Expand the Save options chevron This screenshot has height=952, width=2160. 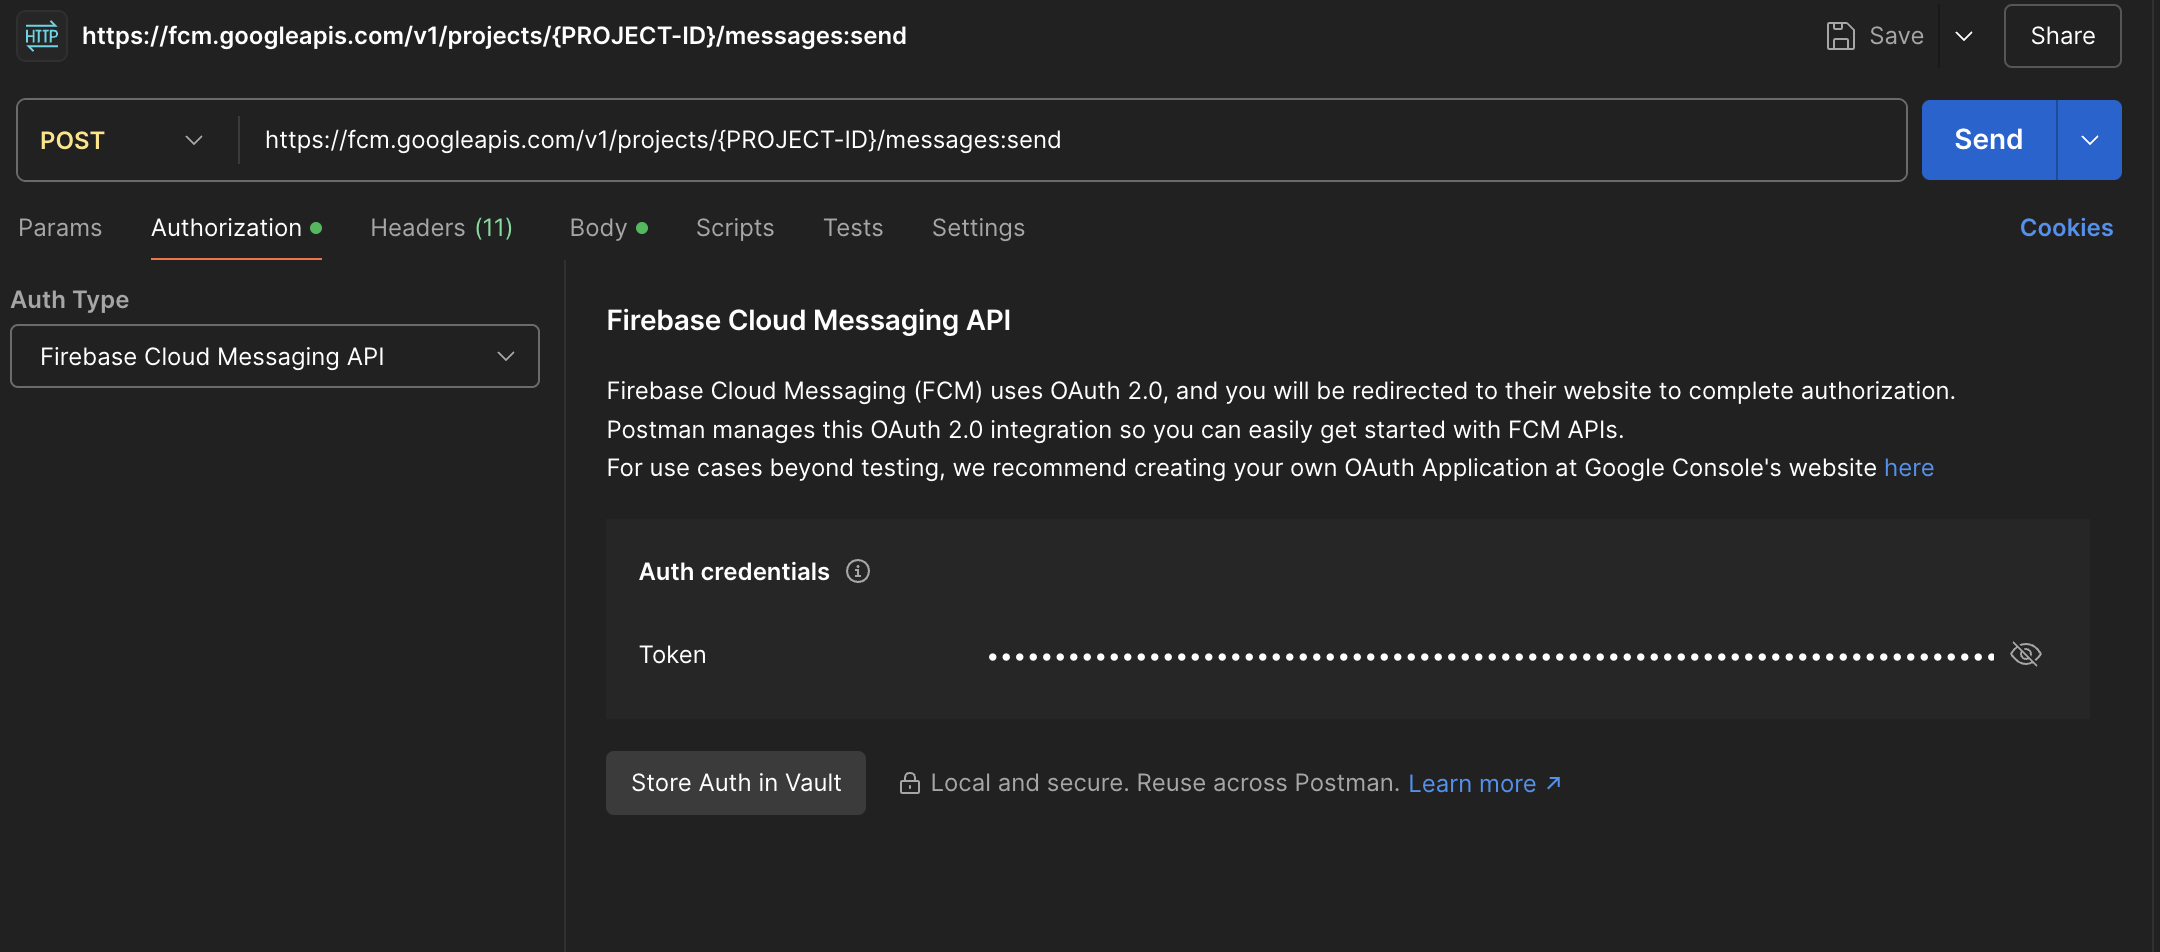point(1964,36)
